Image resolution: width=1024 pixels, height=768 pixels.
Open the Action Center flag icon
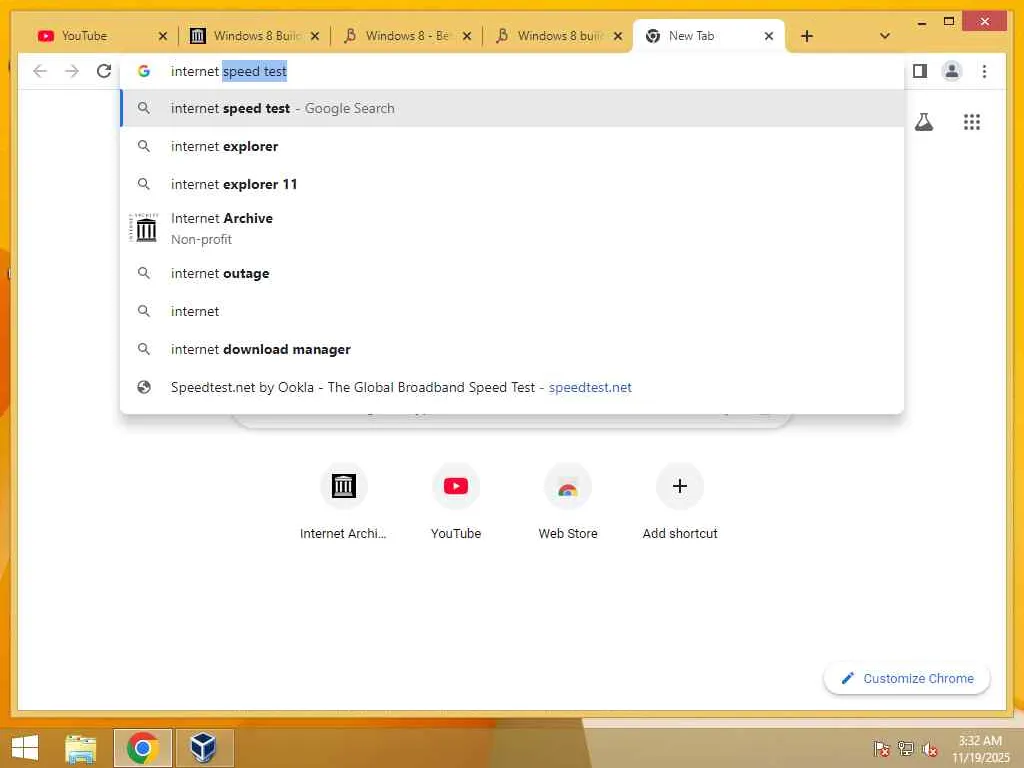point(881,748)
